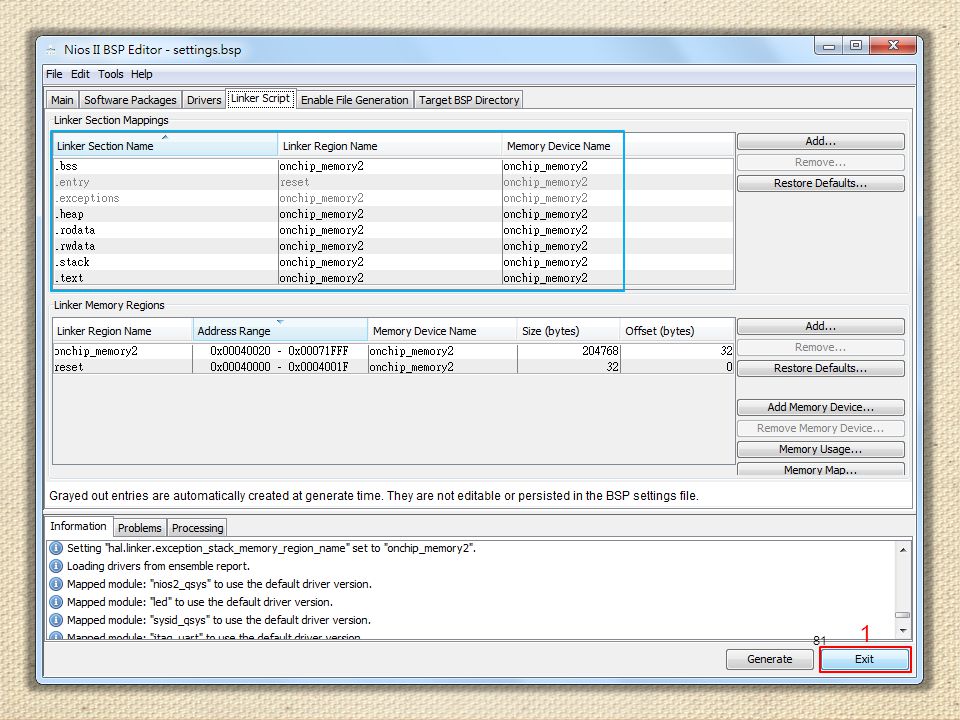Open the Help menu

(141, 74)
